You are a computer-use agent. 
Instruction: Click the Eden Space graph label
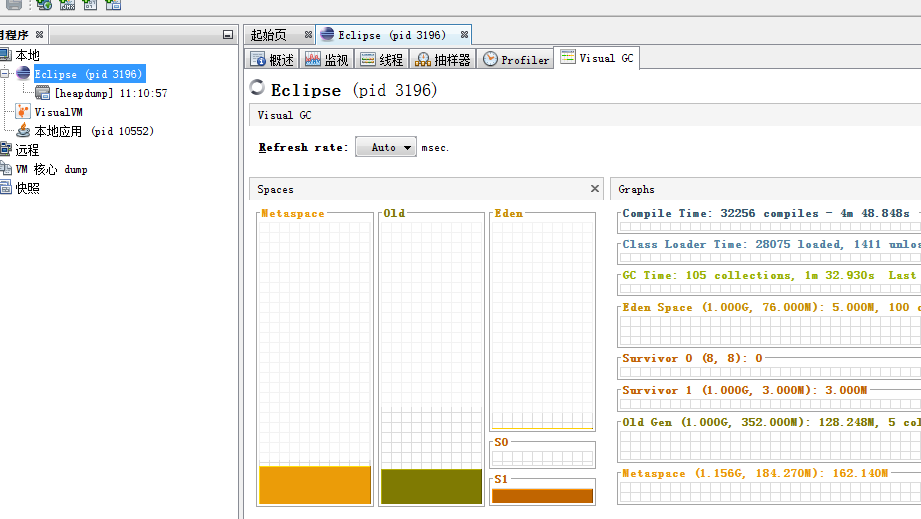pyautogui.click(x=771, y=307)
